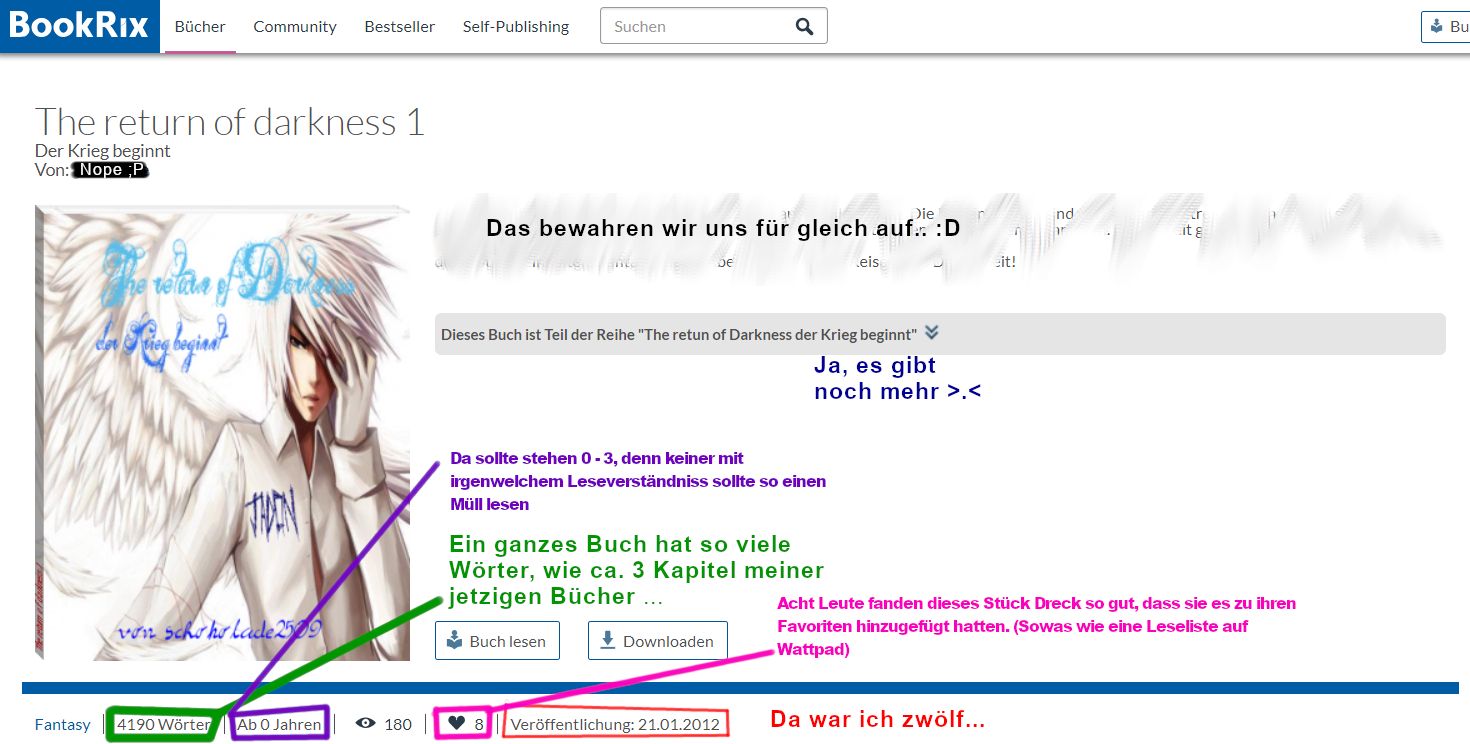Select the Bücher navigation tab

pos(200,27)
